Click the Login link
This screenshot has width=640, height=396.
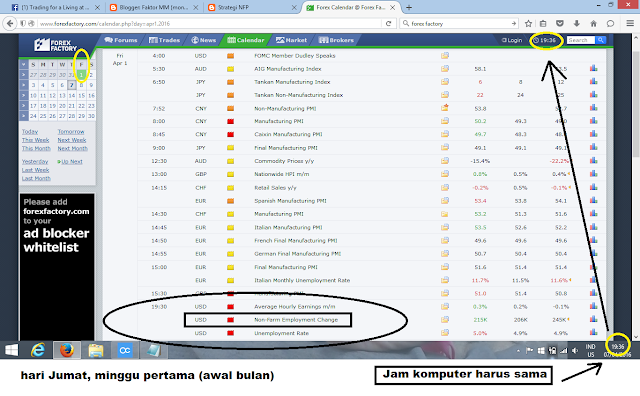[512, 40]
